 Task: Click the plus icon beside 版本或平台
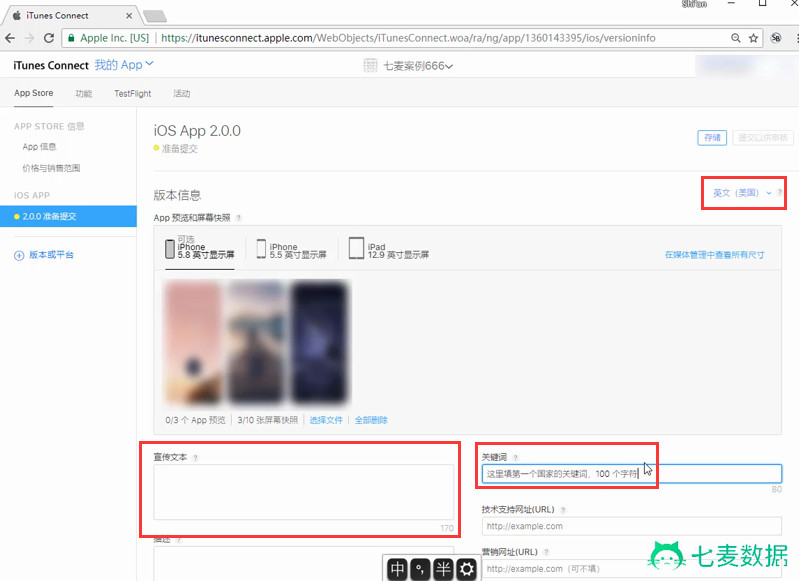click(x=19, y=255)
